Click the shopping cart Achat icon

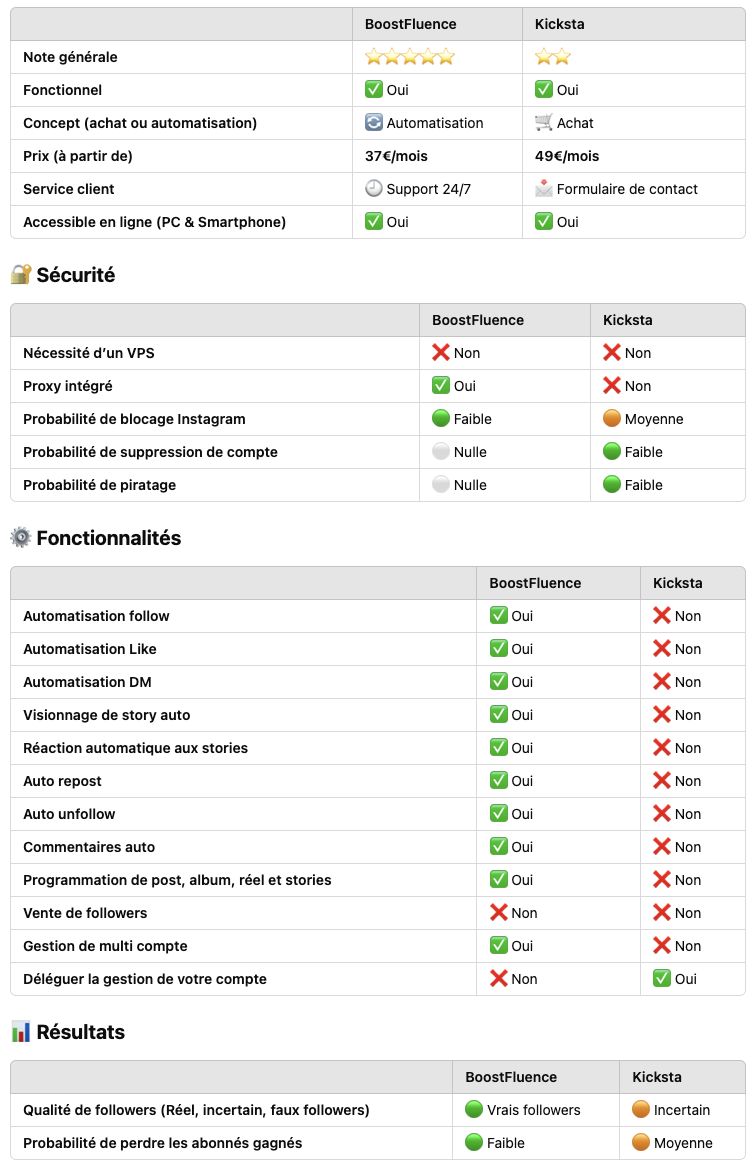543,123
